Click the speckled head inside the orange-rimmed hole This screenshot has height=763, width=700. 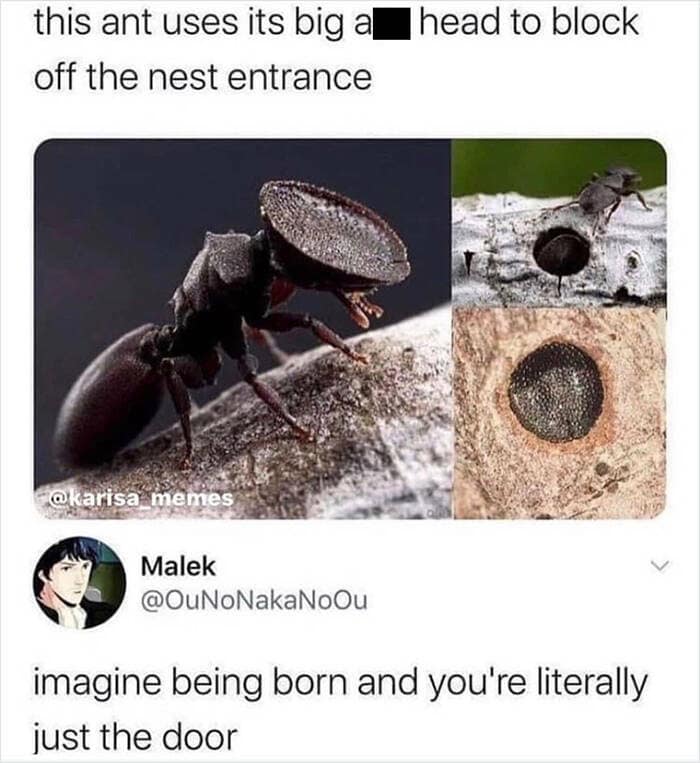click(556, 392)
